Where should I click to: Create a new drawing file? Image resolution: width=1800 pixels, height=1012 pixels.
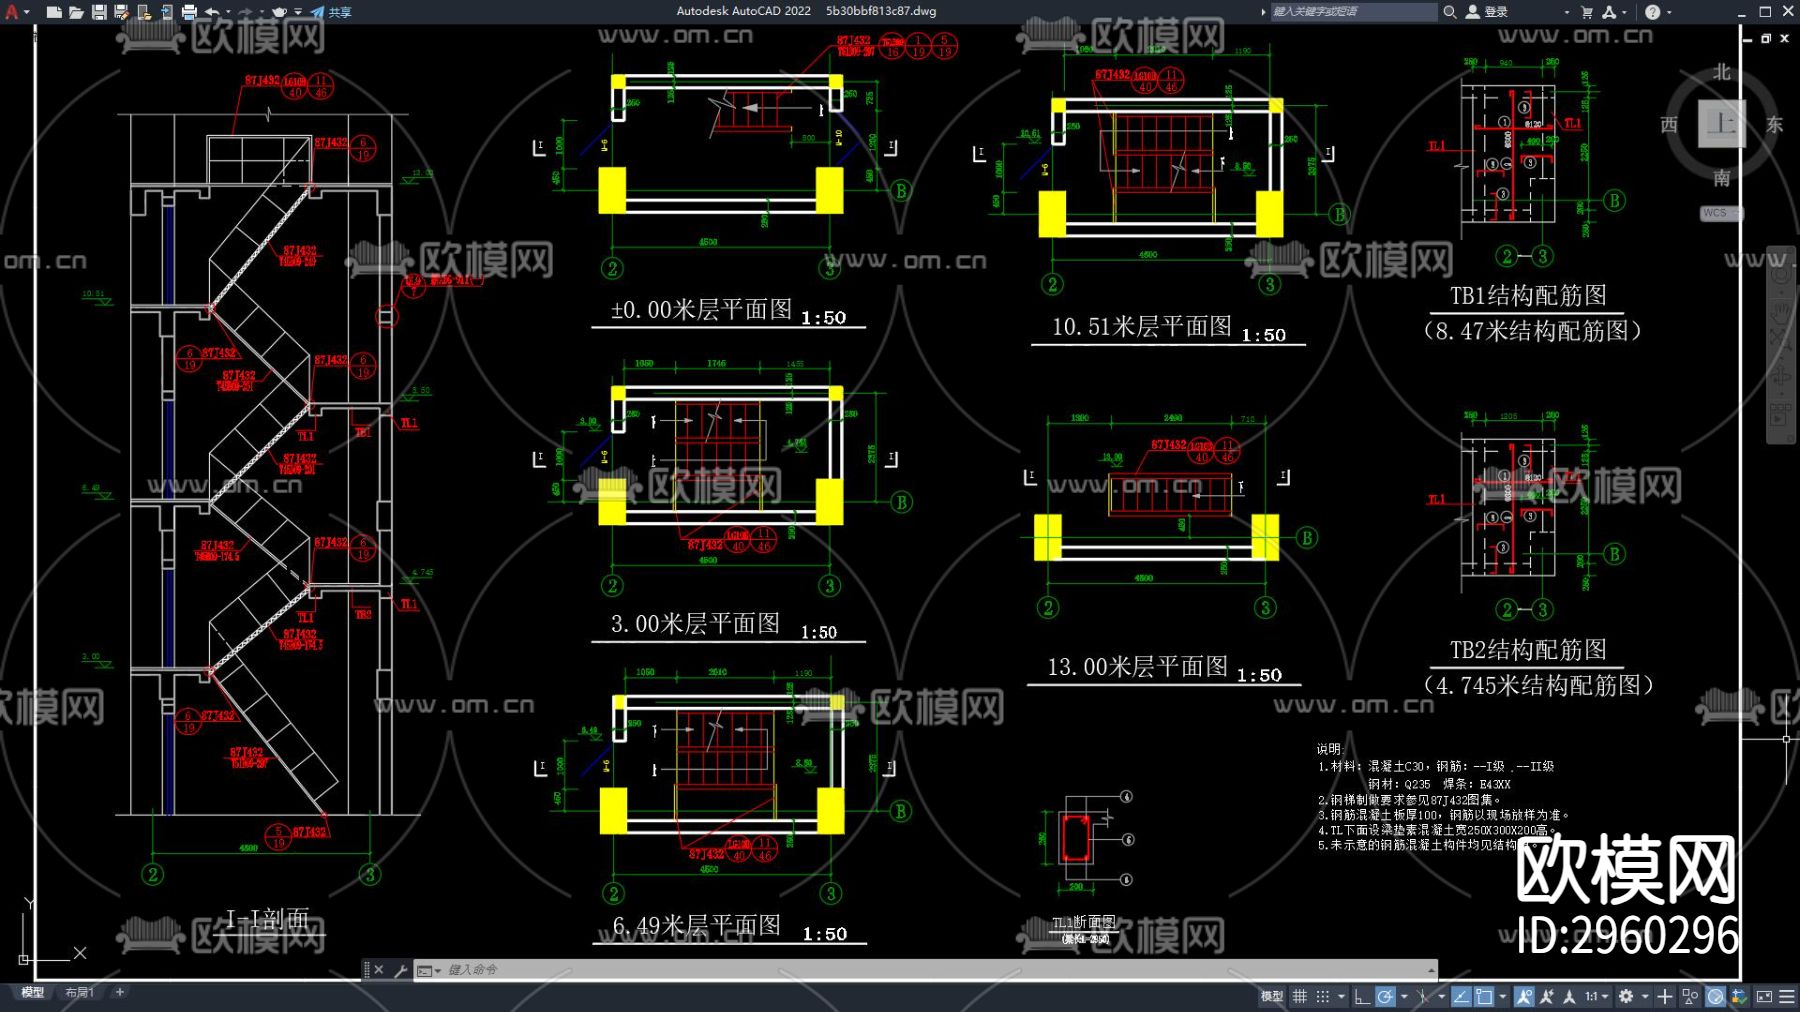[x=55, y=11]
